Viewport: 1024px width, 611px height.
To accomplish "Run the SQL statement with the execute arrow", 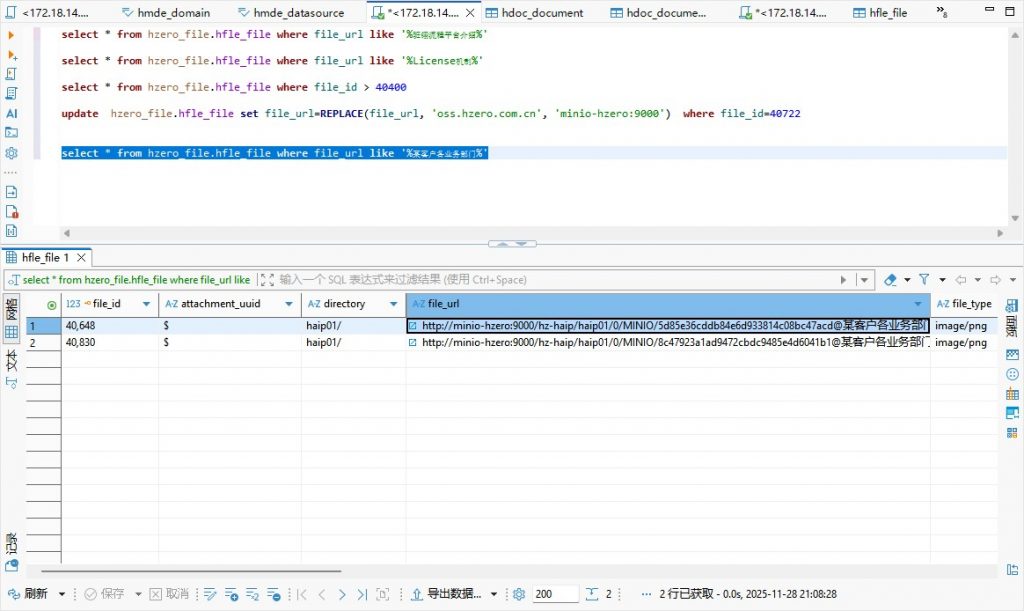I will [x=12, y=34].
